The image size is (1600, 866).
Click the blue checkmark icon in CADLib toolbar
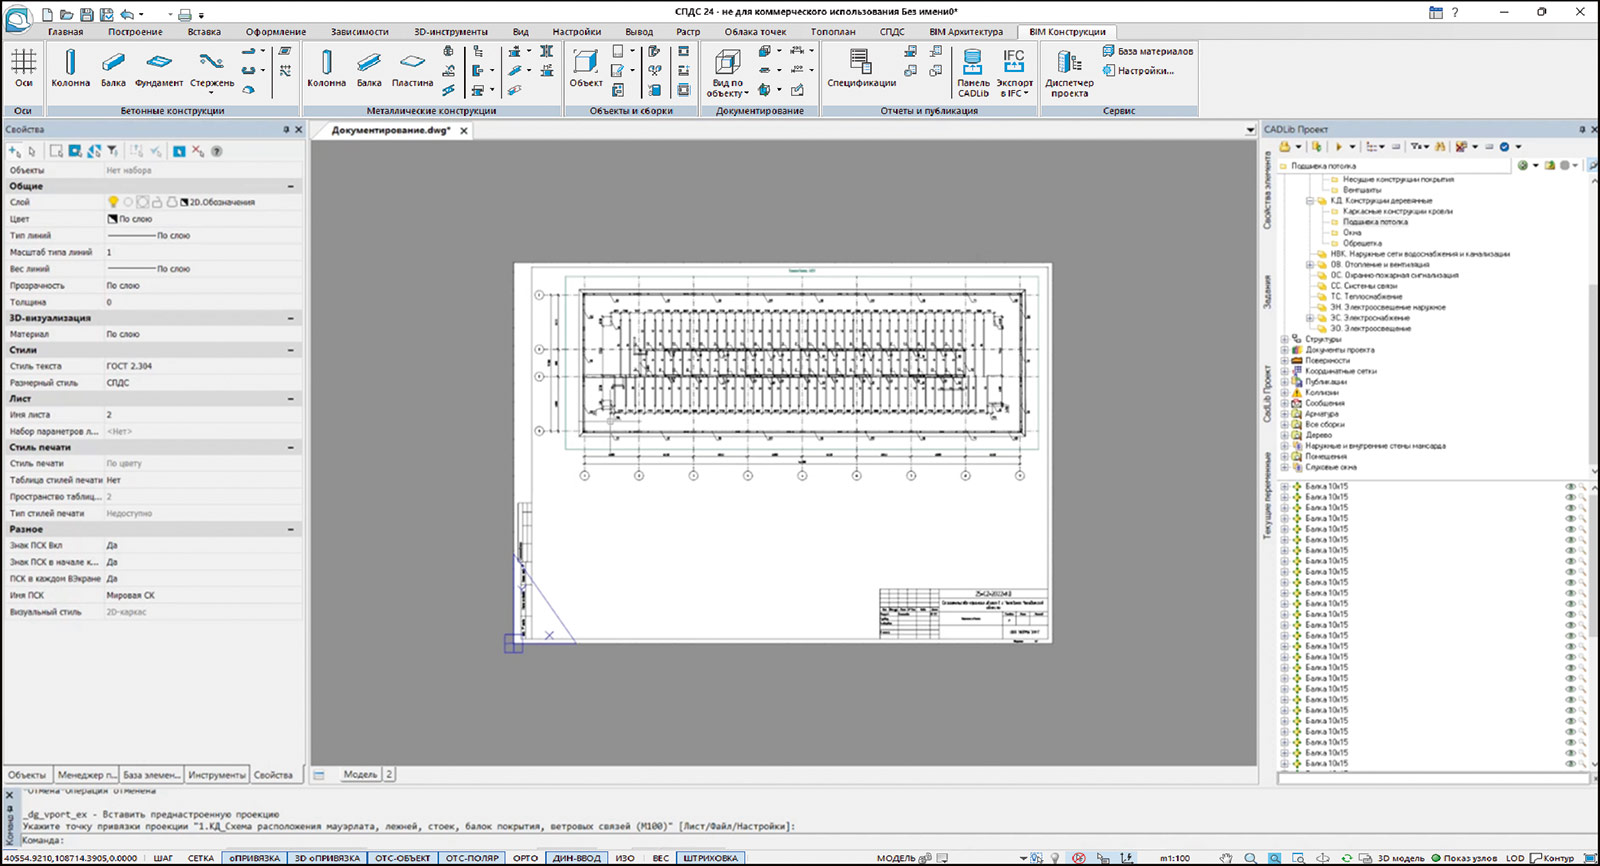coord(1504,147)
